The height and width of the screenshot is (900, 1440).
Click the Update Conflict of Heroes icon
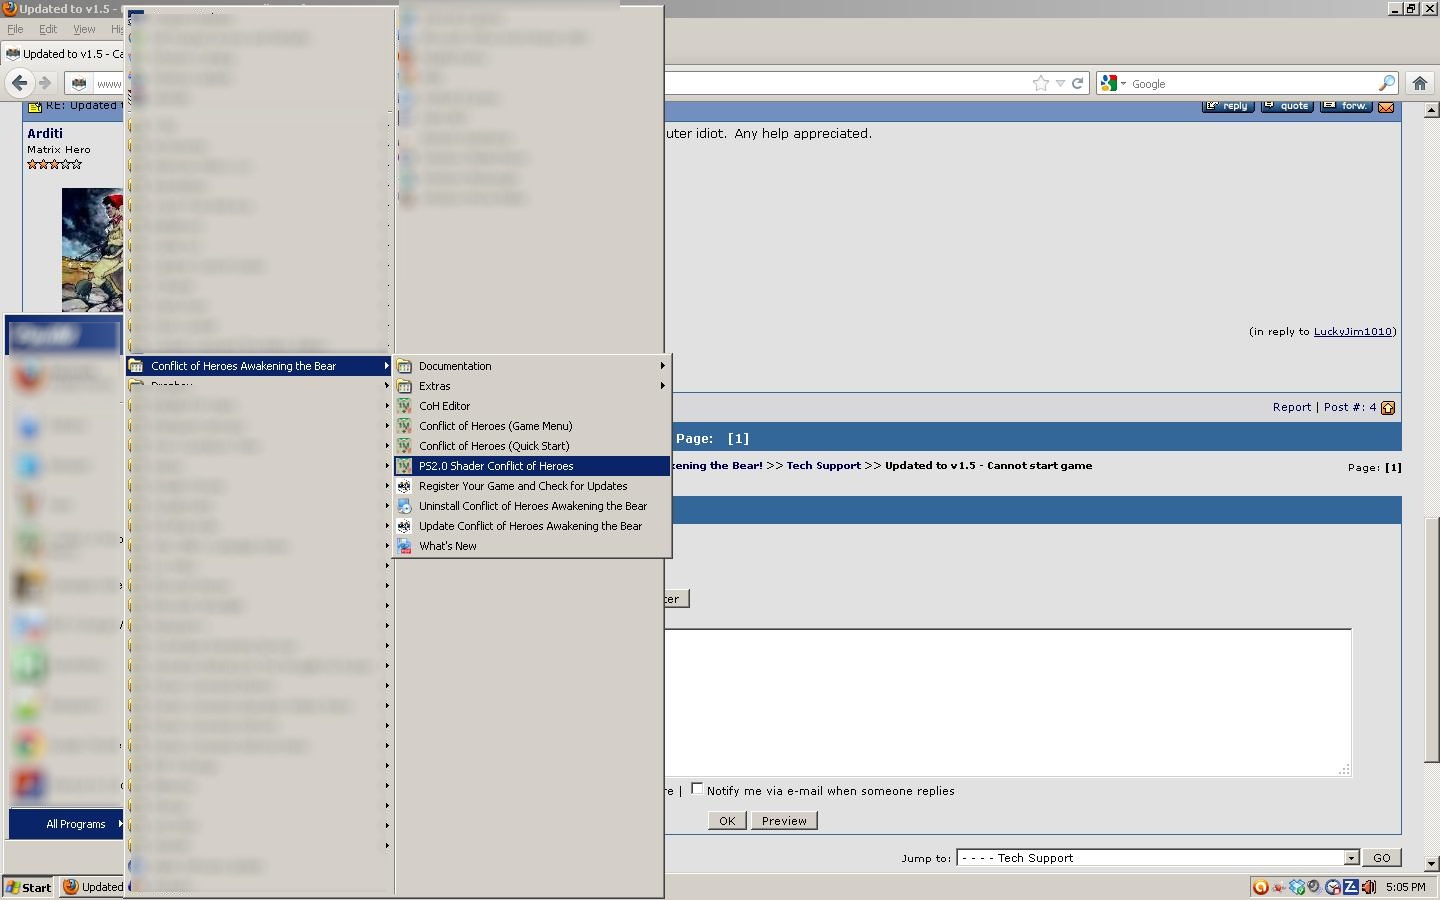405,526
